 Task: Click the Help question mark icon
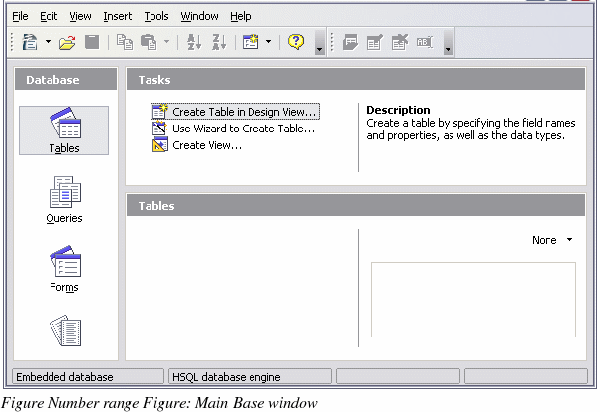point(296,42)
